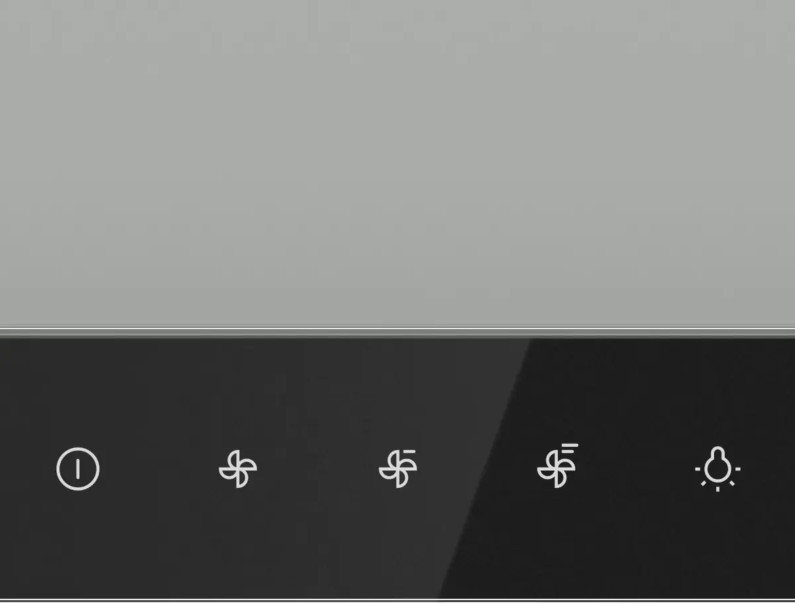Choose the medium fan speed icon
This screenshot has width=795, height=604.
point(398,468)
